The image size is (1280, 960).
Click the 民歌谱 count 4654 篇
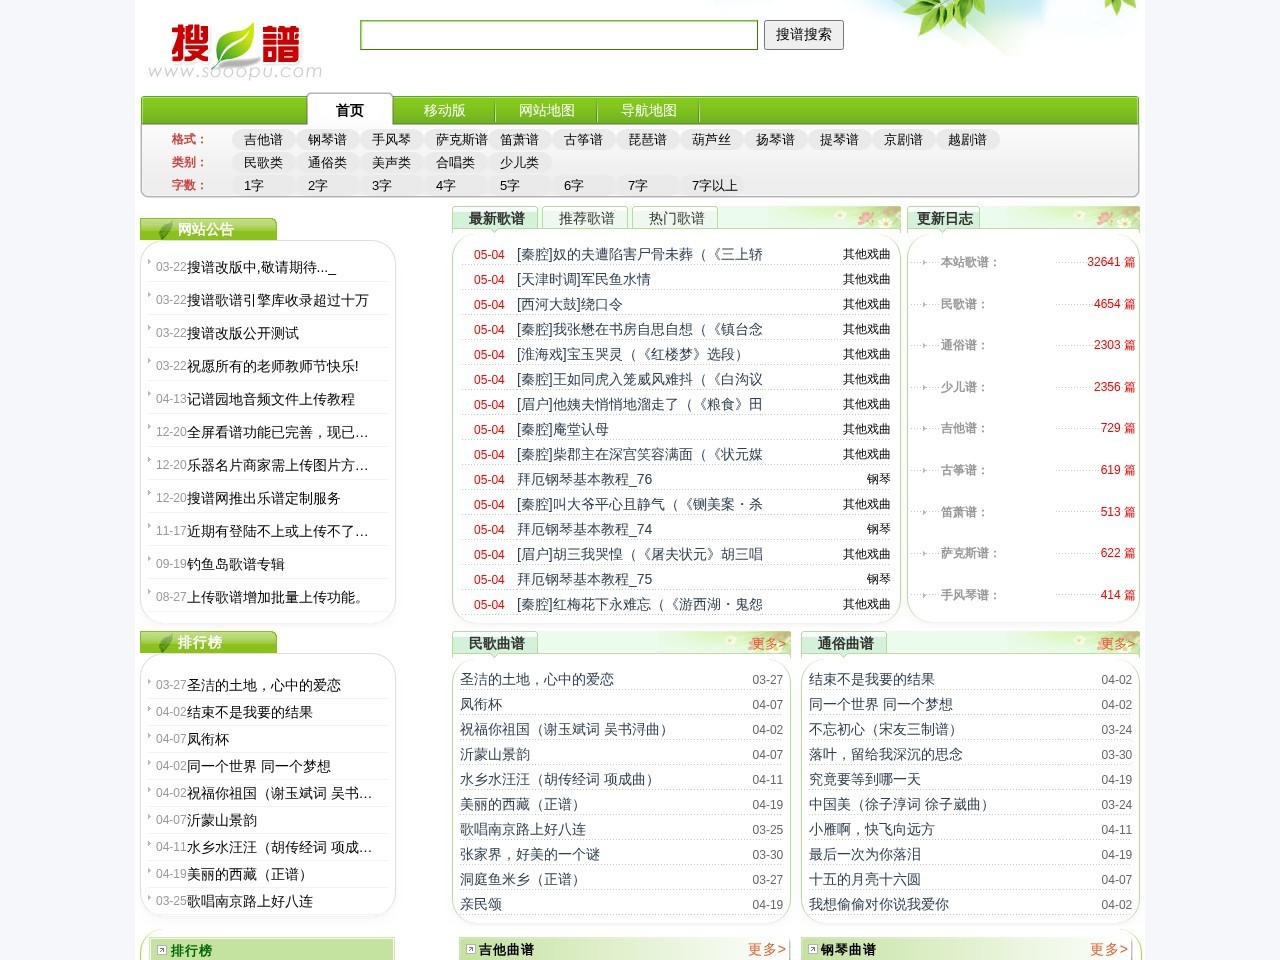(x=1114, y=304)
